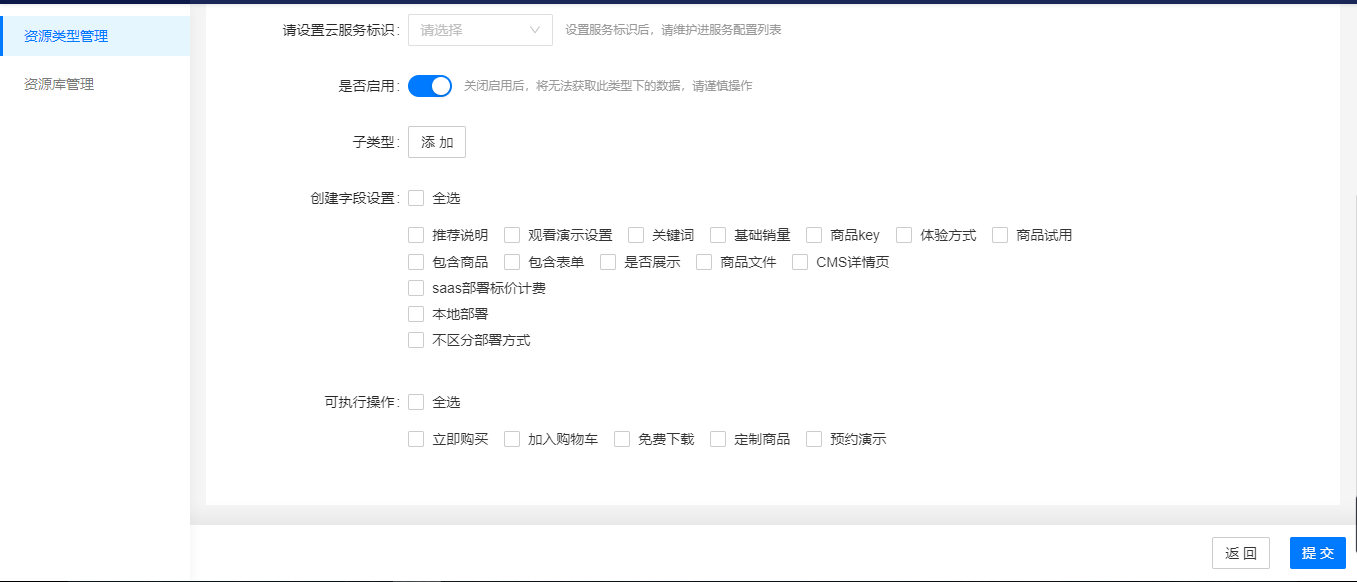1357x582 pixels.
Task: Click the 关闭启用后 warning text
Action: pos(608,86)
